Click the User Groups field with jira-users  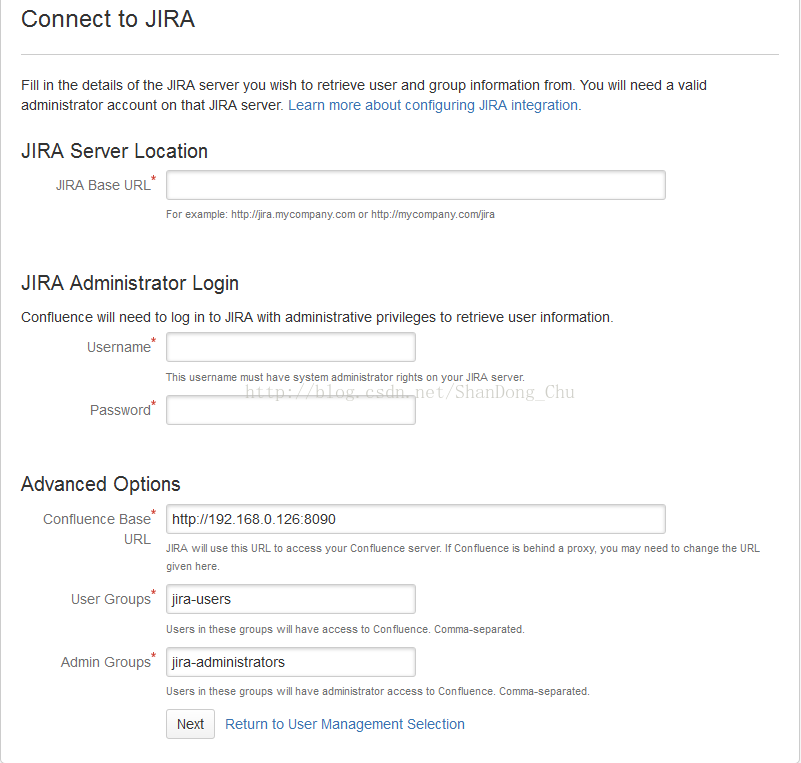(291, 599)
